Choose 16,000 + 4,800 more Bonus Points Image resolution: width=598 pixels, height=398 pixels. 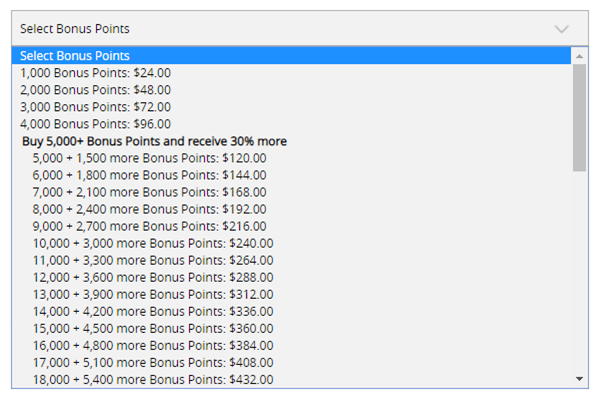point(291,345)
